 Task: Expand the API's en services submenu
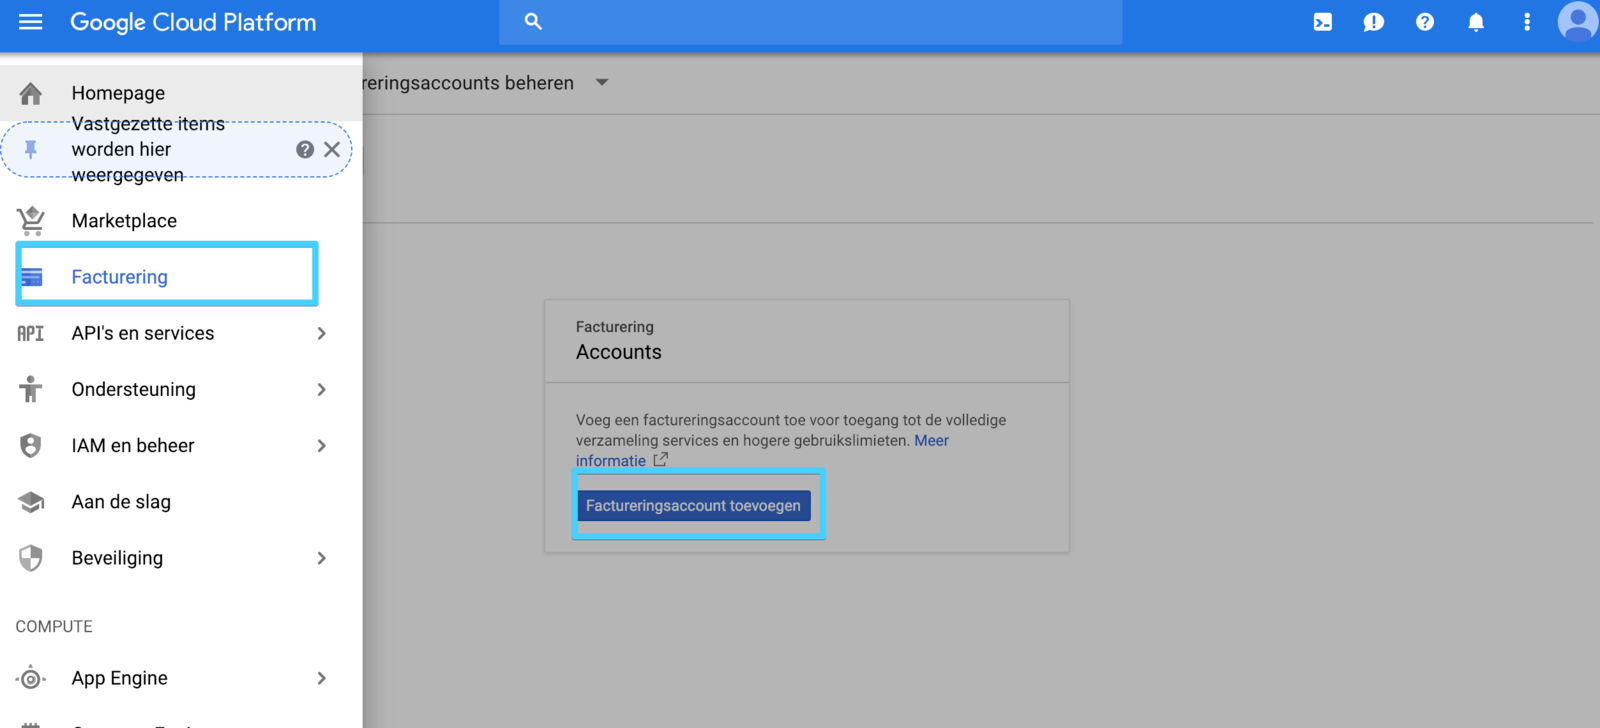pos(321,333)
